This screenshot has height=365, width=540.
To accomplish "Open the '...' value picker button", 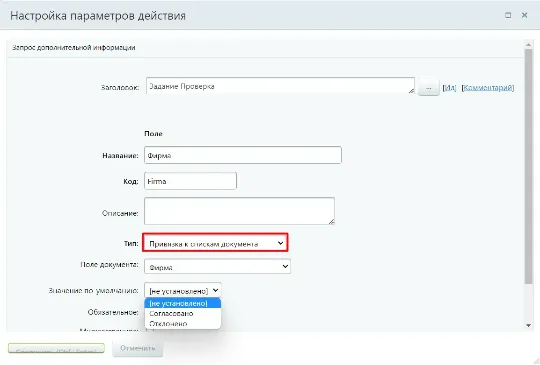I will (x=428, y=88).
